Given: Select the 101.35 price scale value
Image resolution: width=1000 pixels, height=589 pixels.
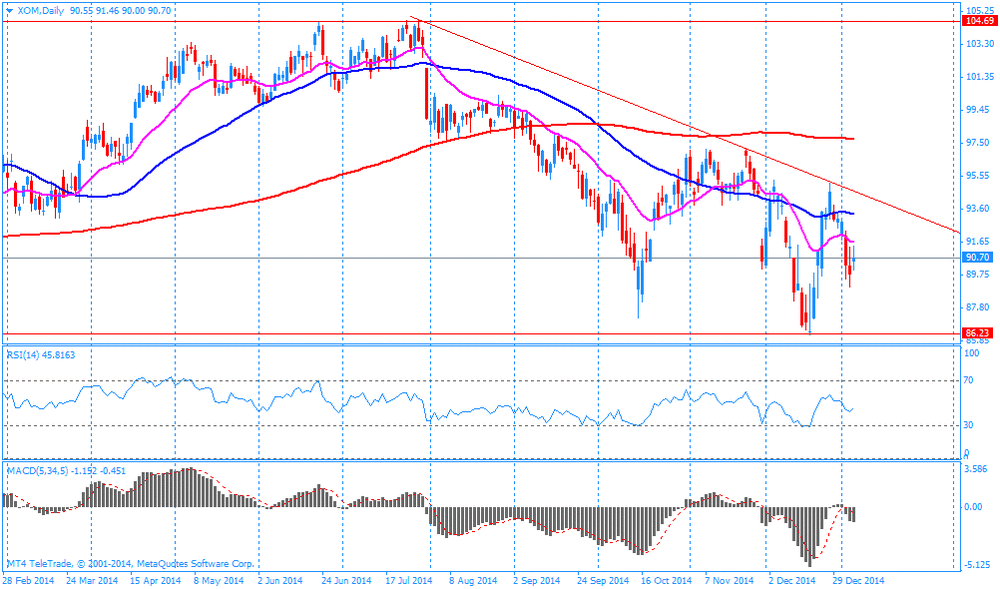Looking at the screenshot, I should [x=980, y=76].
